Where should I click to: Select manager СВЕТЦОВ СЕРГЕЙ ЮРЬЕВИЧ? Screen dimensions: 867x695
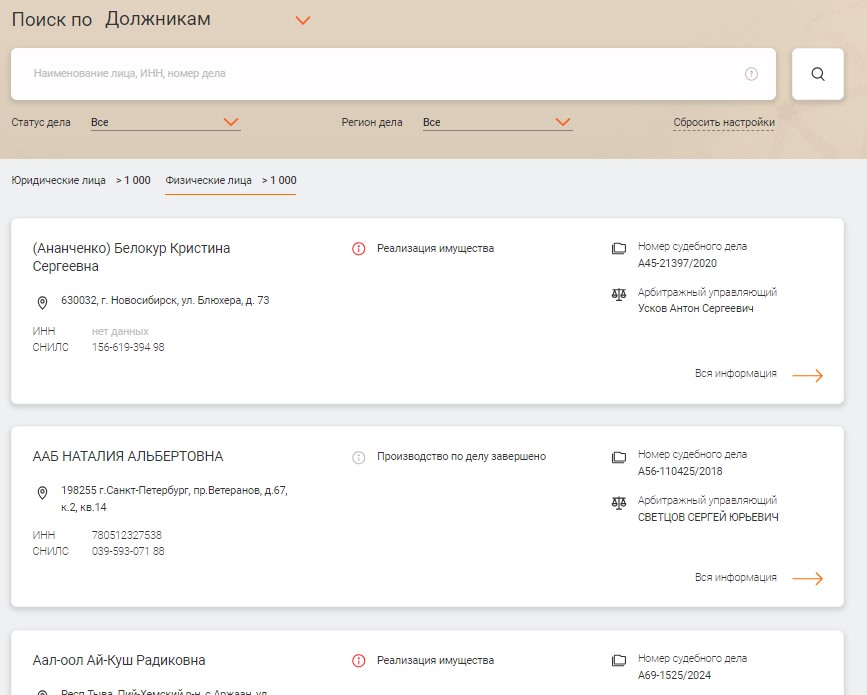(708, 517)
